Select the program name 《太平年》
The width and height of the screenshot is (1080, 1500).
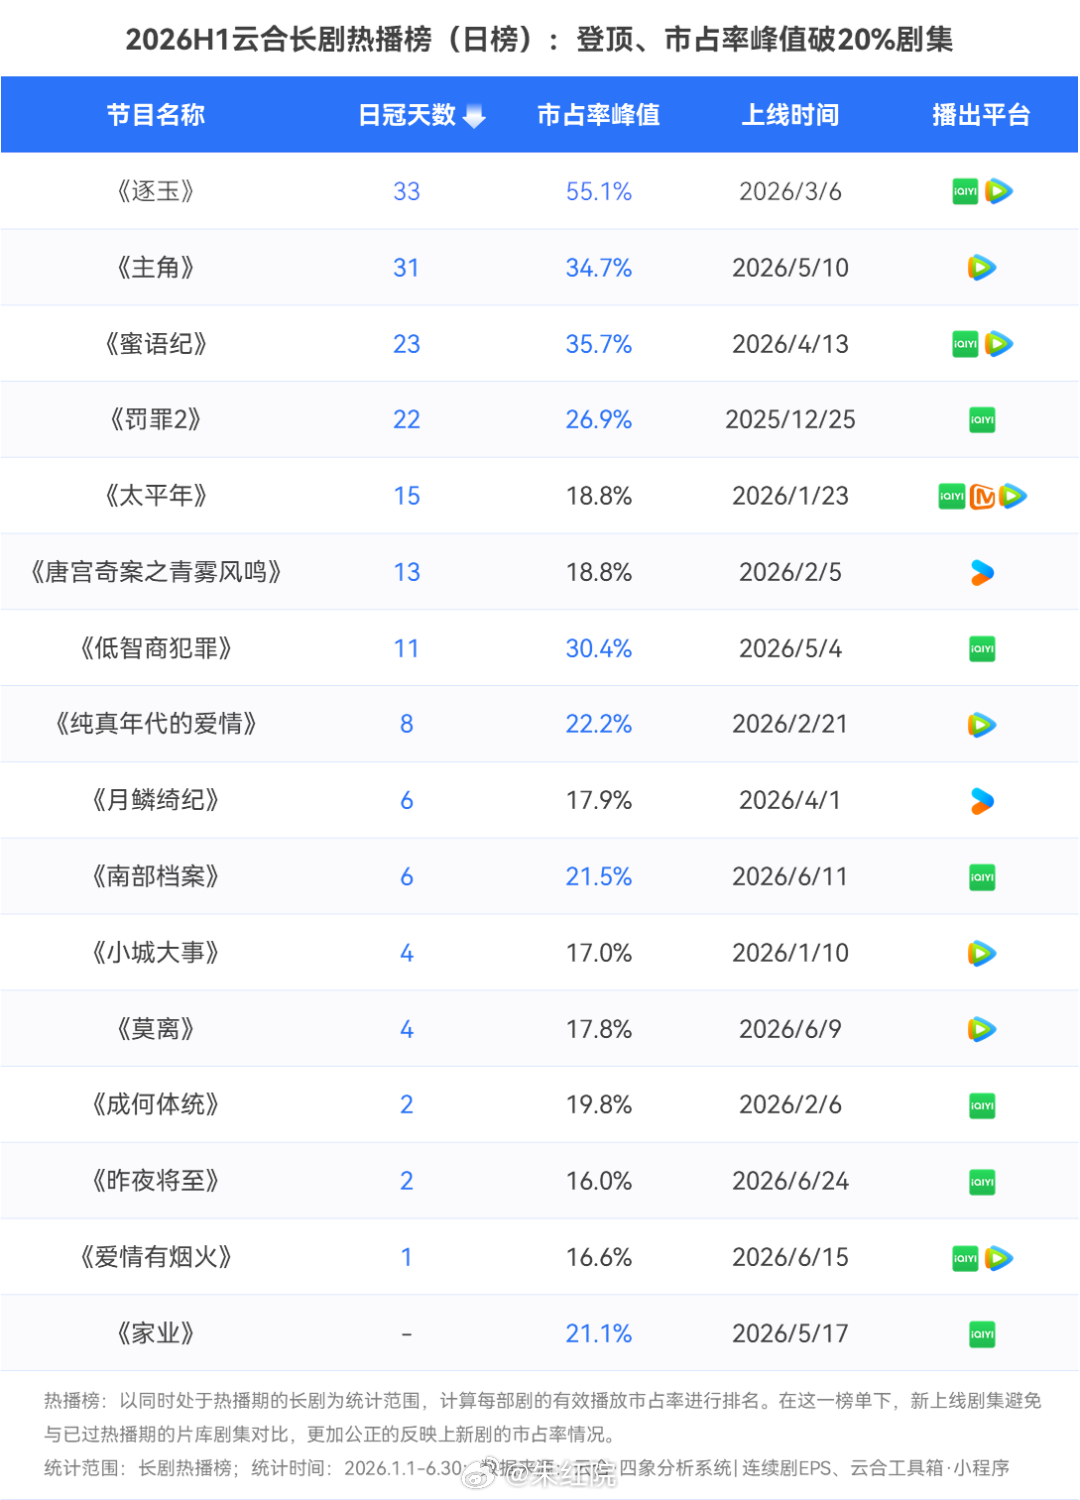coord(156,496)
